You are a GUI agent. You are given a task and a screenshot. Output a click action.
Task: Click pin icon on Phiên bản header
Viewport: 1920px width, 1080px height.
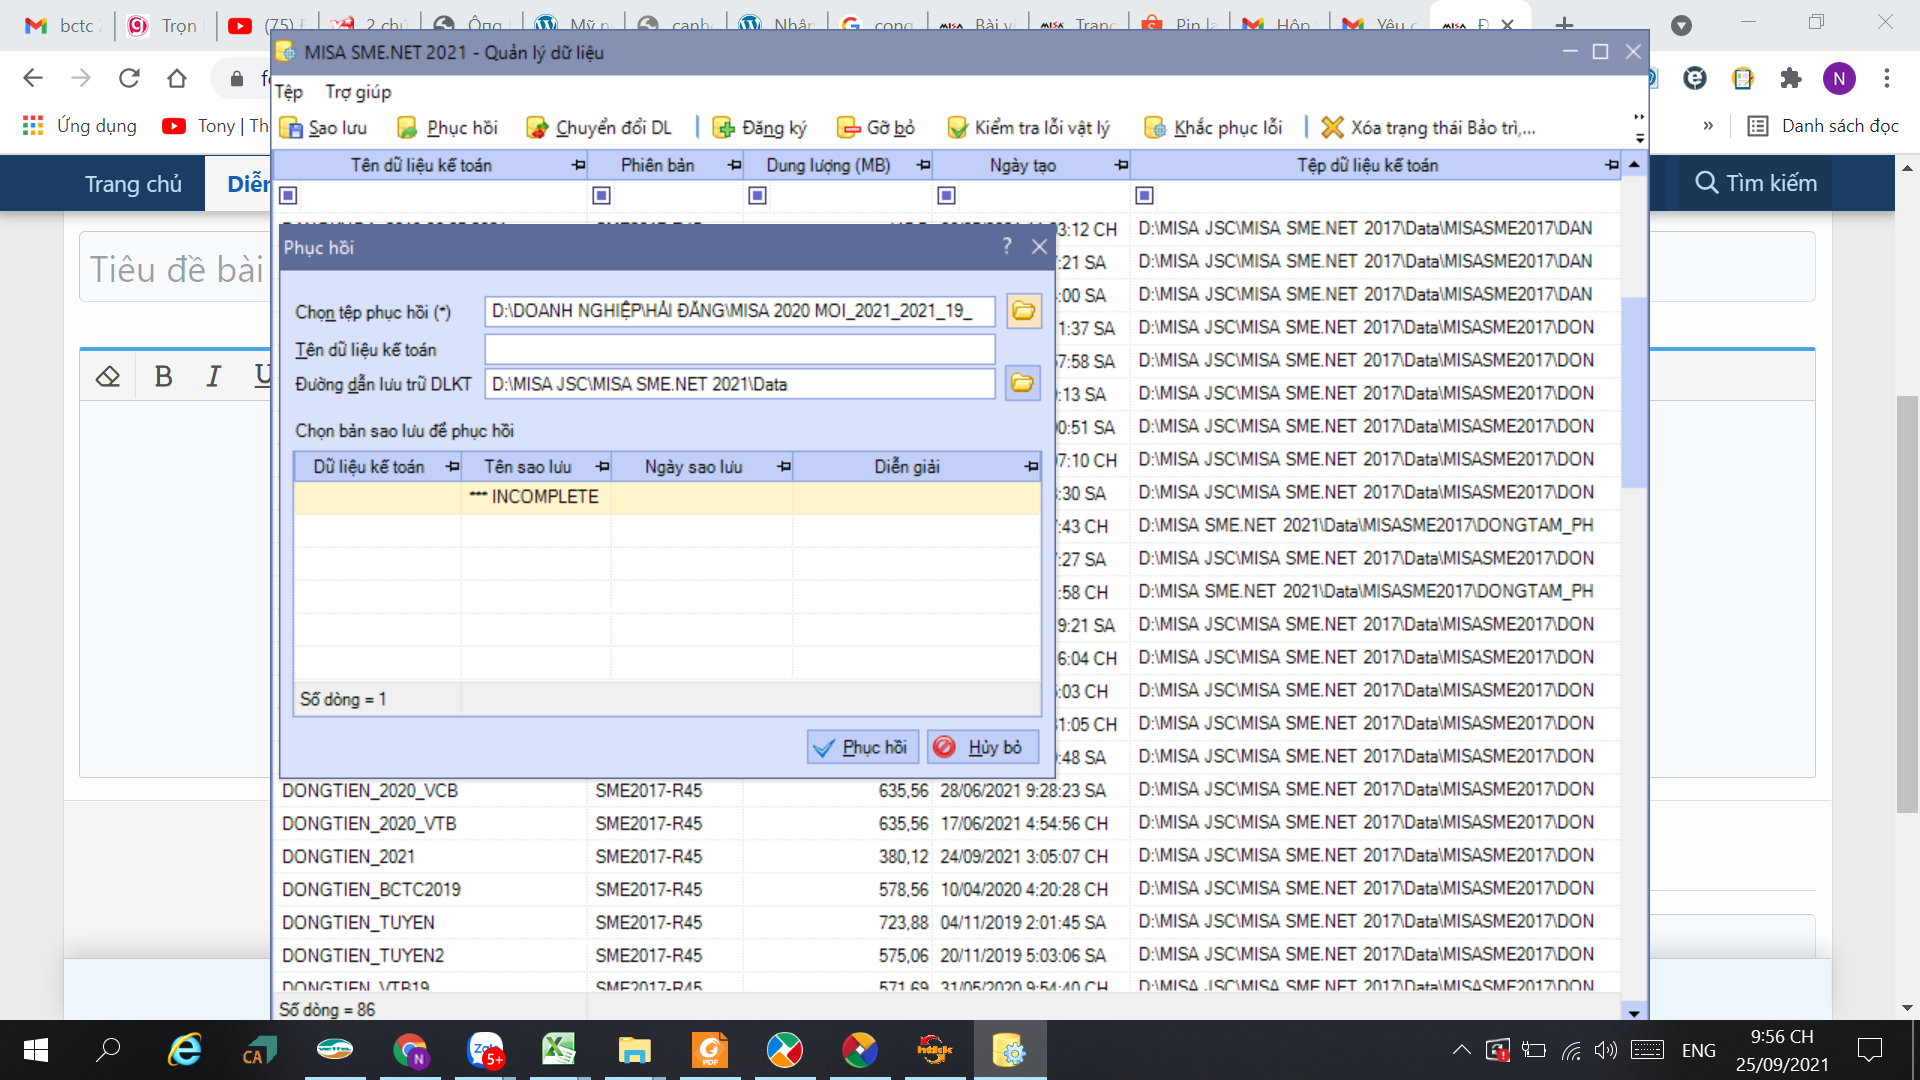tap(735, 165)
